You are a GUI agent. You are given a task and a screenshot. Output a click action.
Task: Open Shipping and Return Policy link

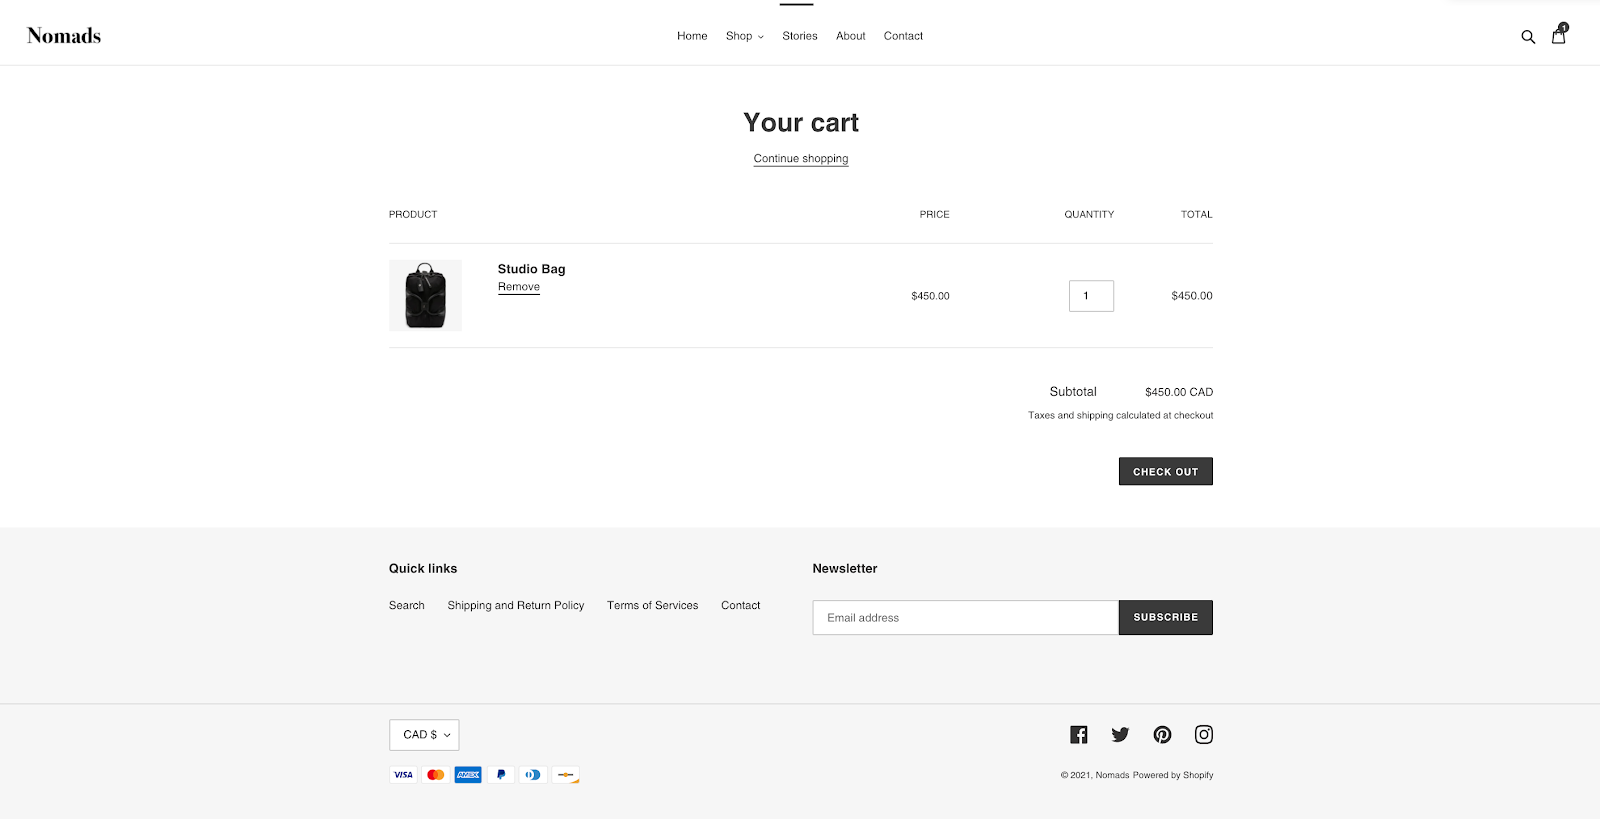coord(516,606)
